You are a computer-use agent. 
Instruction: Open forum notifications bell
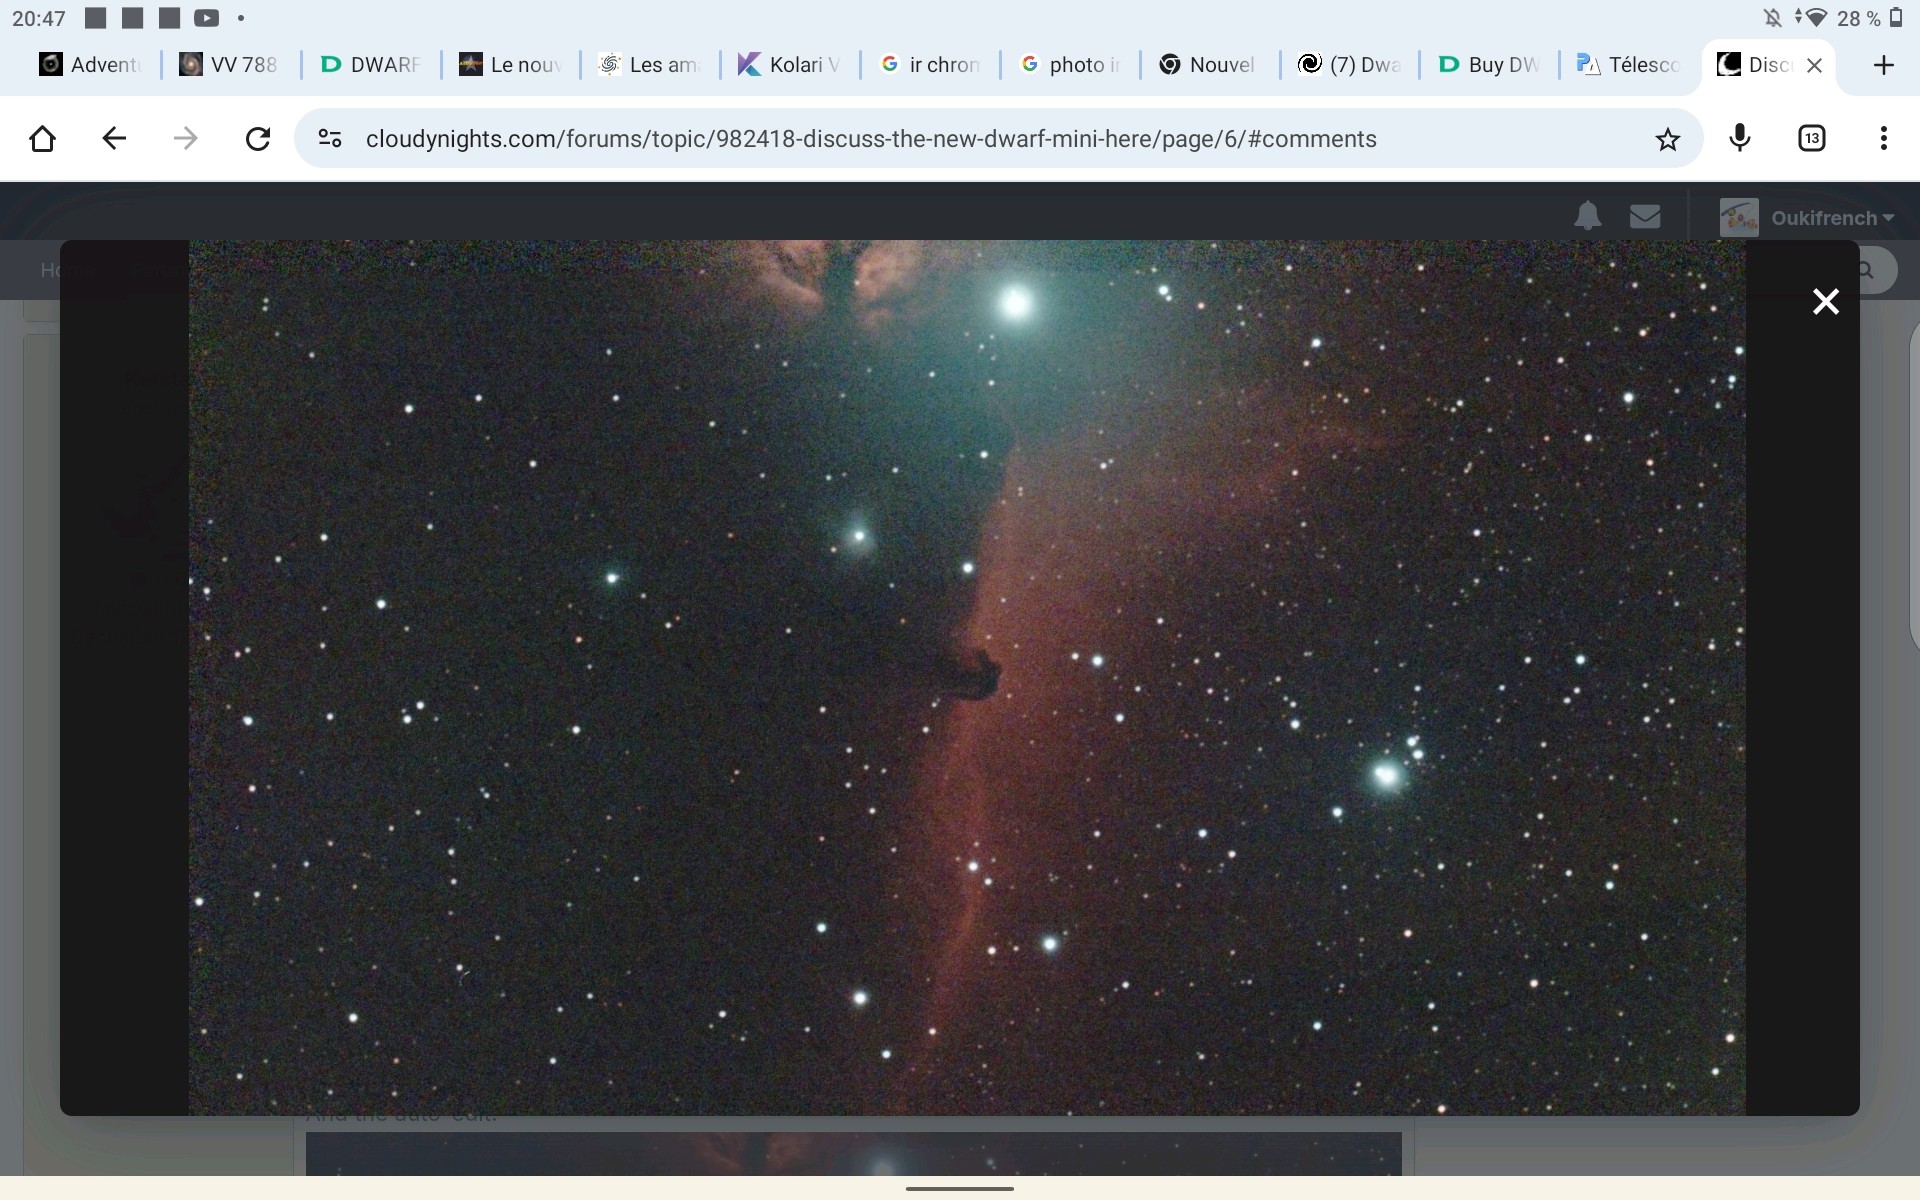pyautogui.click(x=1588, y=216)
